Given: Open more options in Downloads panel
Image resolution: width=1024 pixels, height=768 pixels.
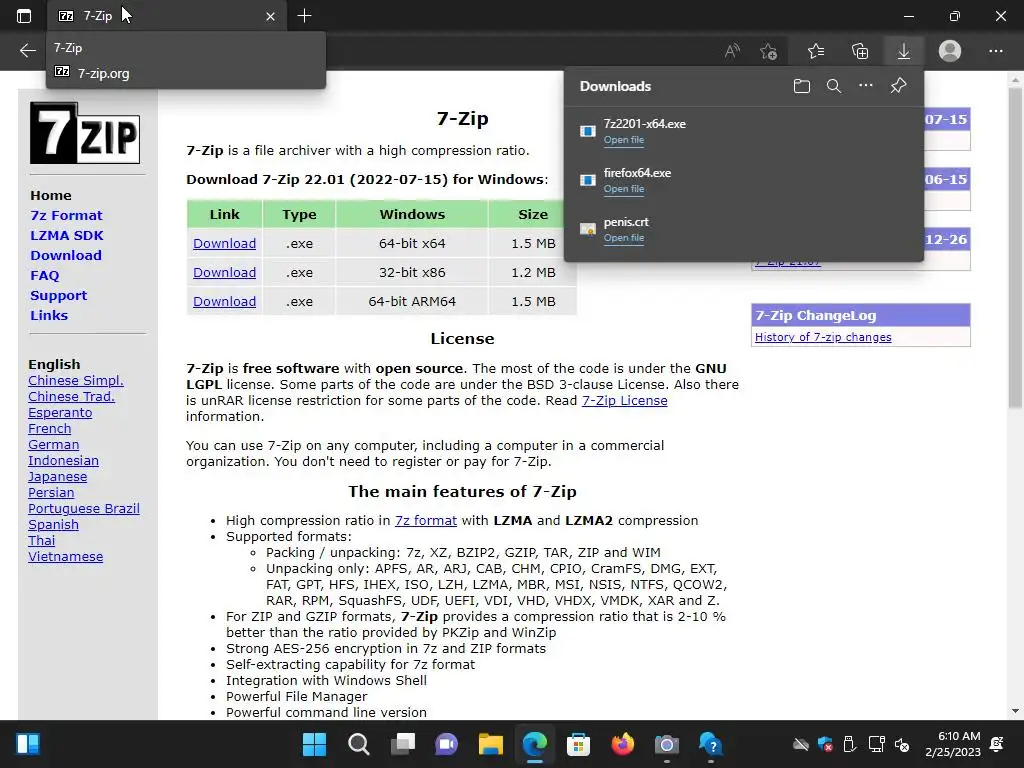Looking at the screenshot, I should pos(866,86).
